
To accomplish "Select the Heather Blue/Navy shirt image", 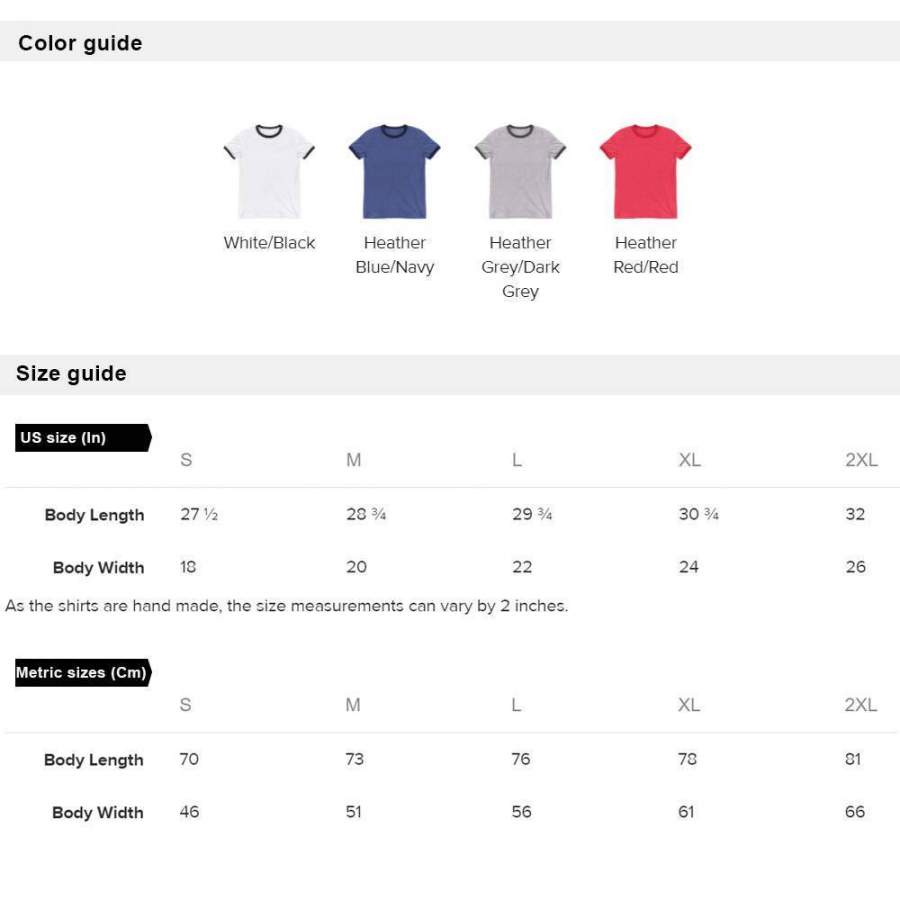I will tap(394, 171).
